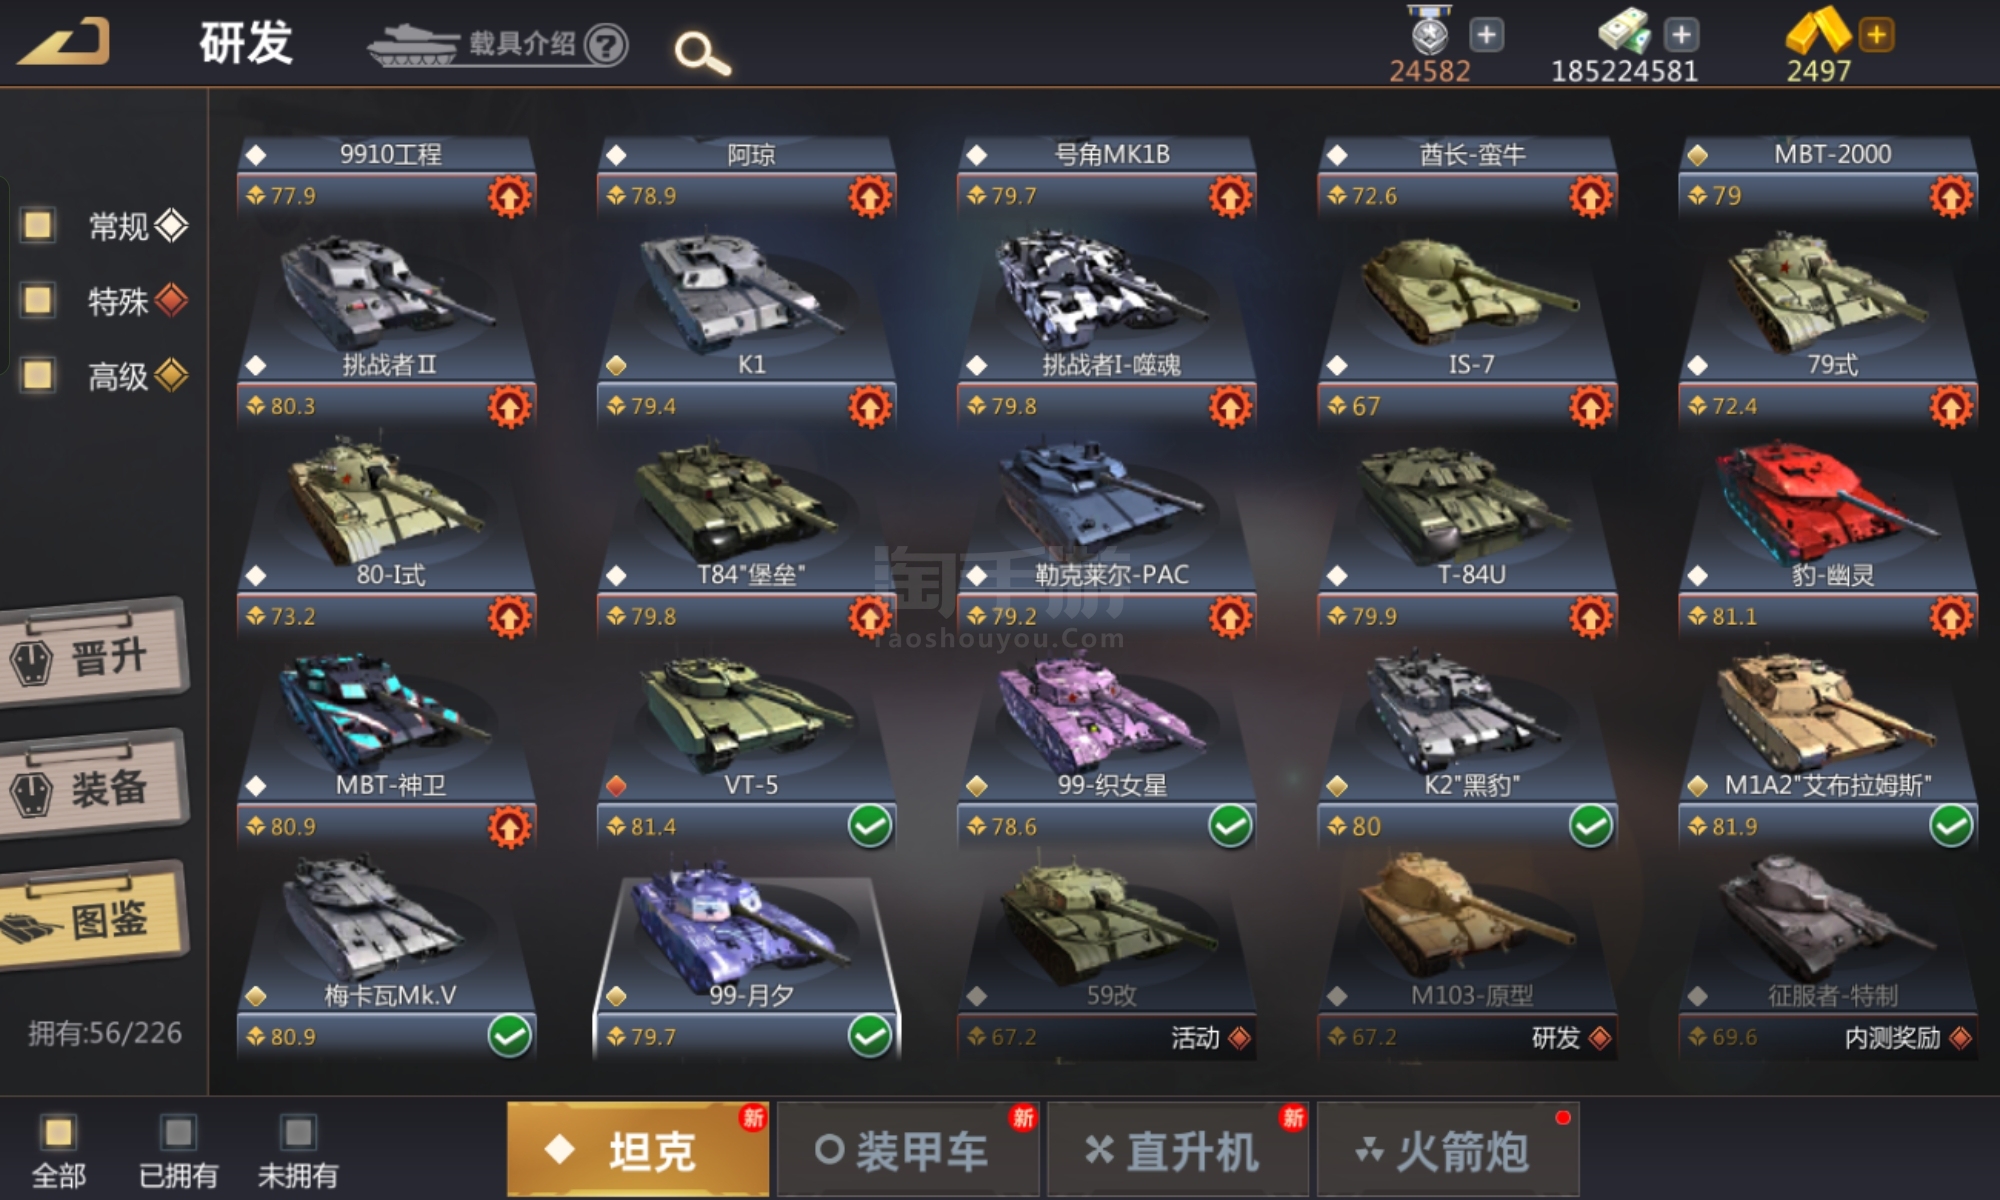Viewport: 2000px width, 1200px height.
Task: Open the magnifying glass search
Action: [702, 53]
